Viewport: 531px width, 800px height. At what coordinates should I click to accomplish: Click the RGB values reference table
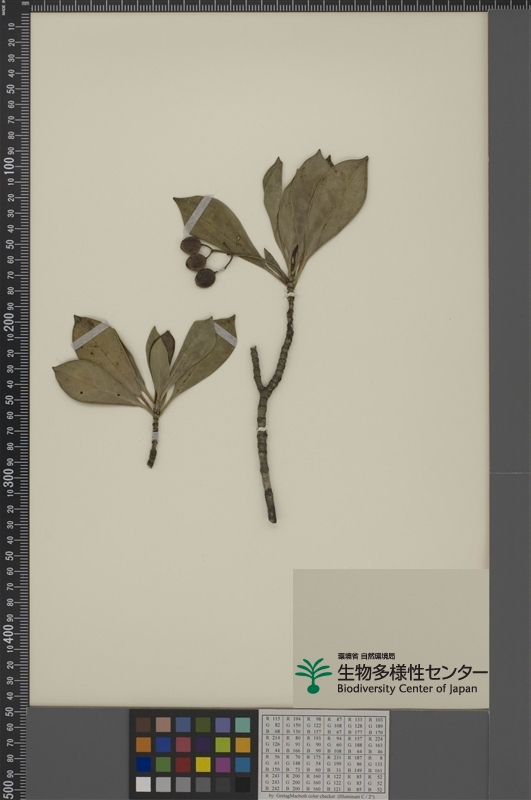point(323,754)
